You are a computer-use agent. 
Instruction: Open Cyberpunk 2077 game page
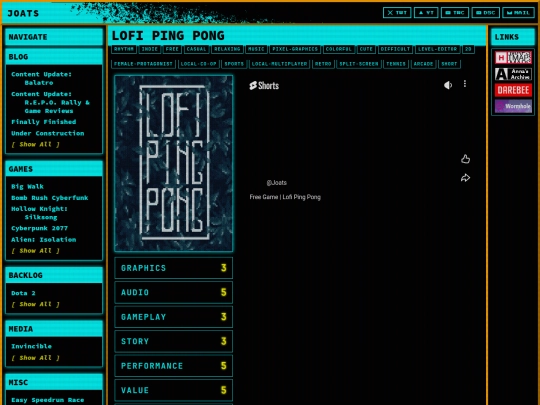click(x=40, y=228)
